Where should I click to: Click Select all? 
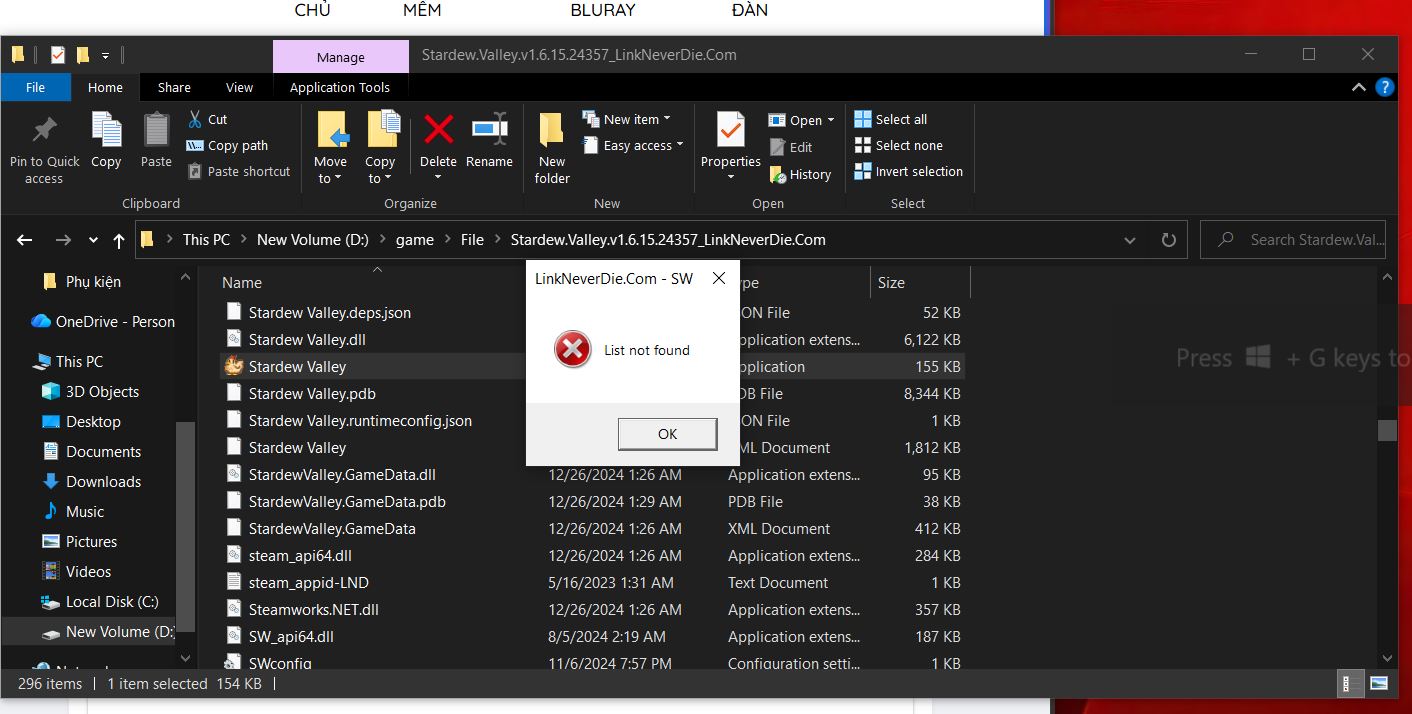891,119
